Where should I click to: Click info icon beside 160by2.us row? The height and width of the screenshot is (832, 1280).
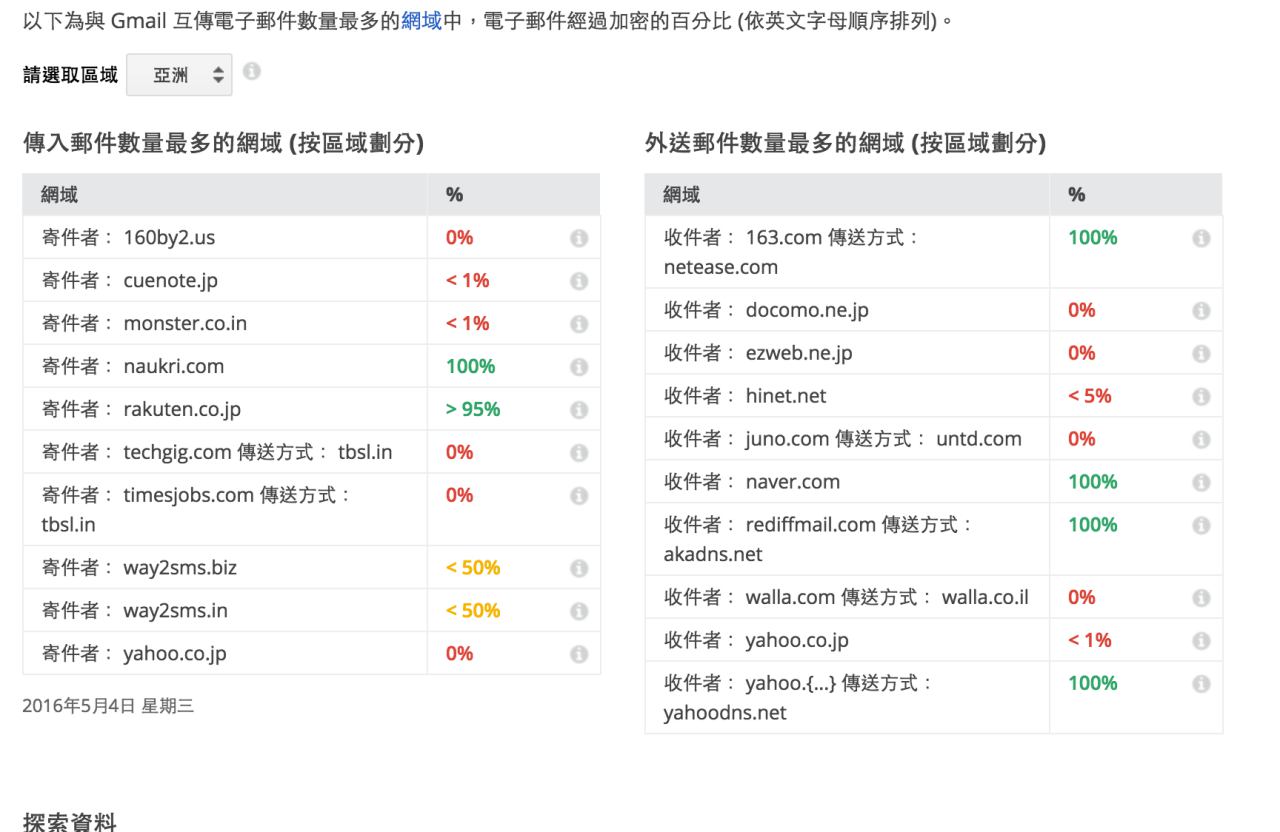point(578,238)
